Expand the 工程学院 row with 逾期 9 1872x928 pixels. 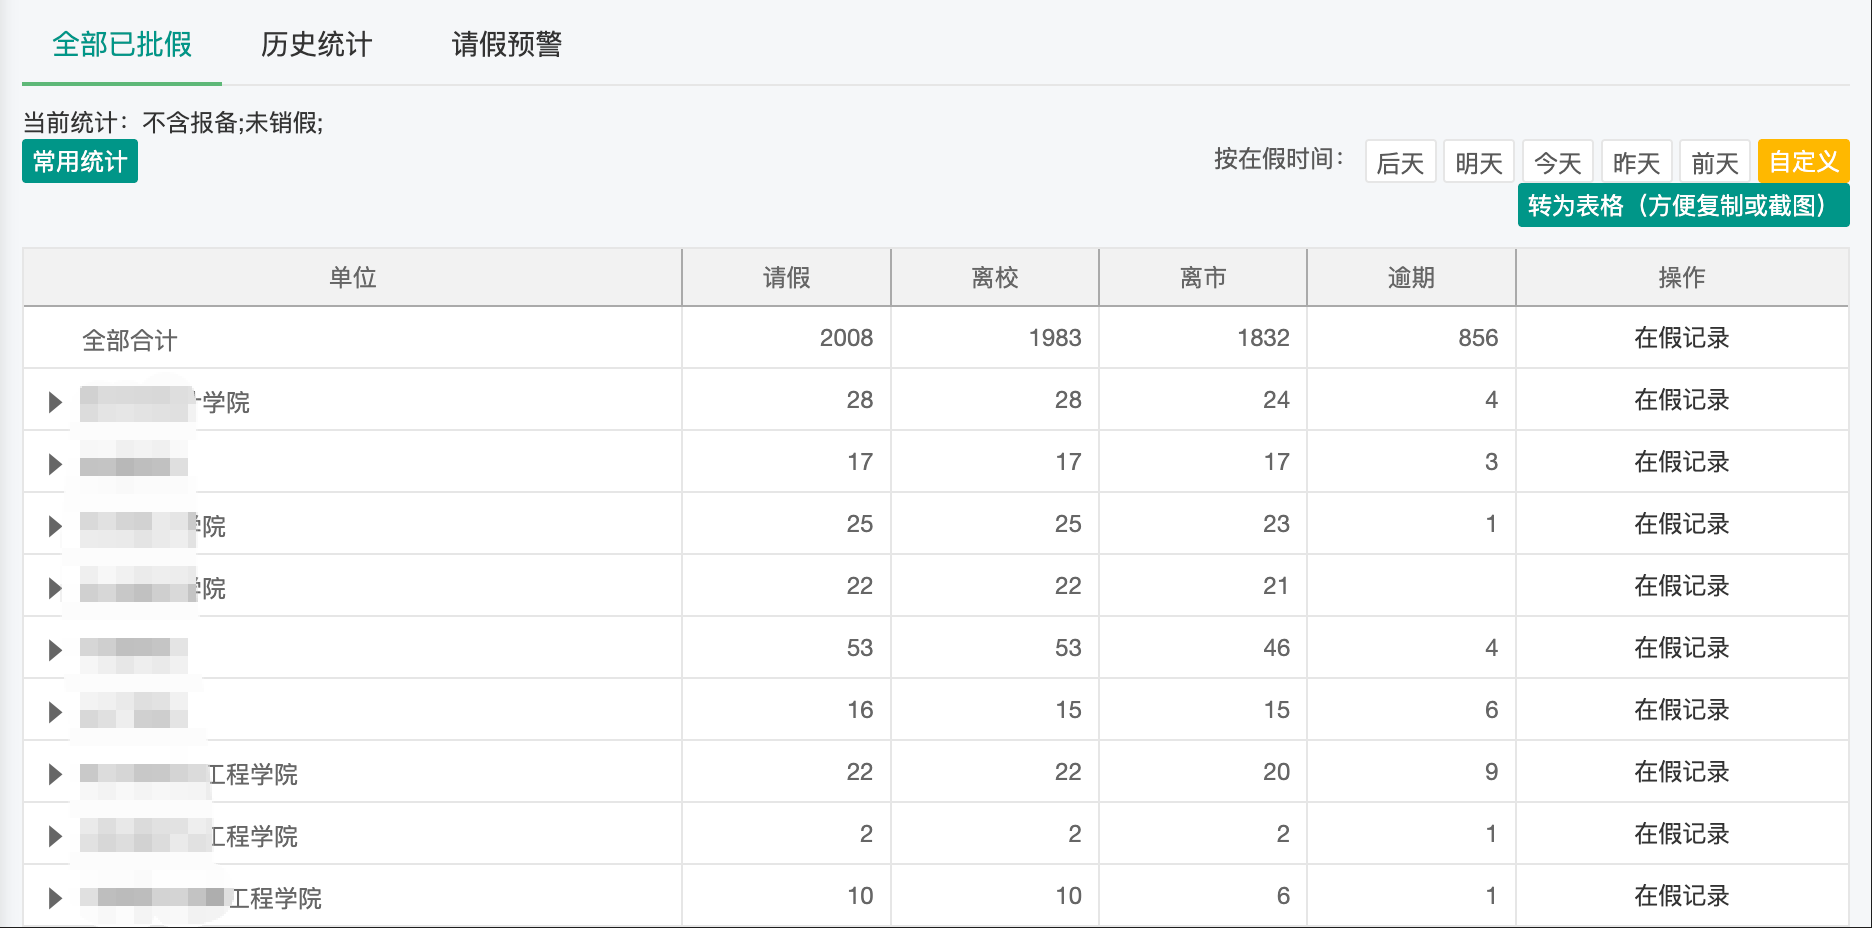[55, 774]
